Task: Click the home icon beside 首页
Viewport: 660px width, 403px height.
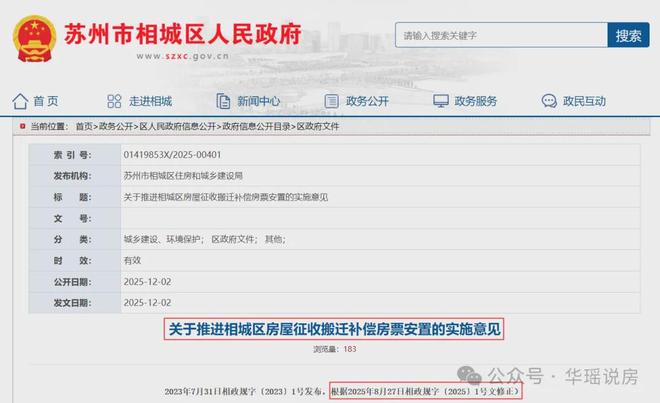Action: 20,101
